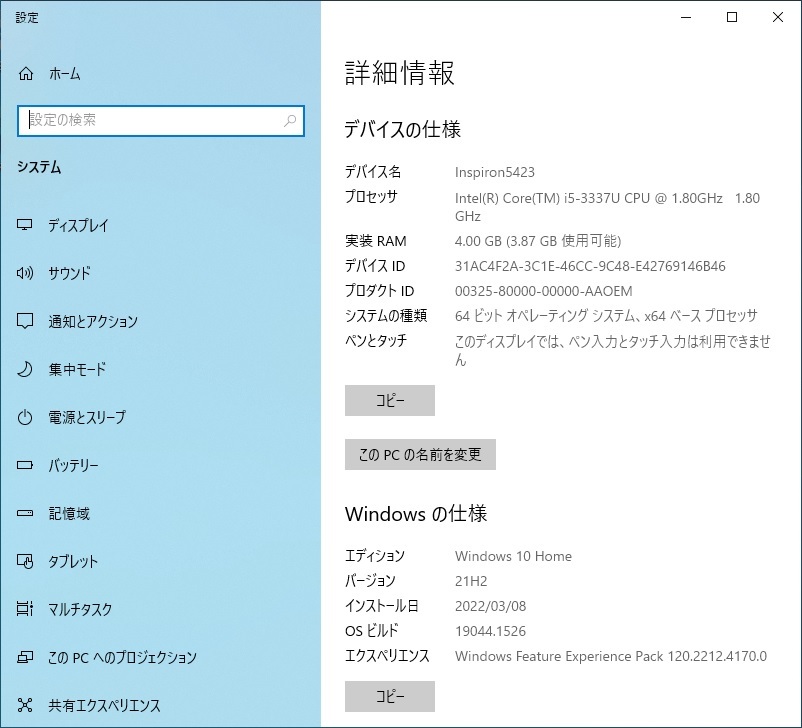Select OS build 19044.1526
Screen dimensions: 802x728
pyautogui.click(x=491, y=631)
